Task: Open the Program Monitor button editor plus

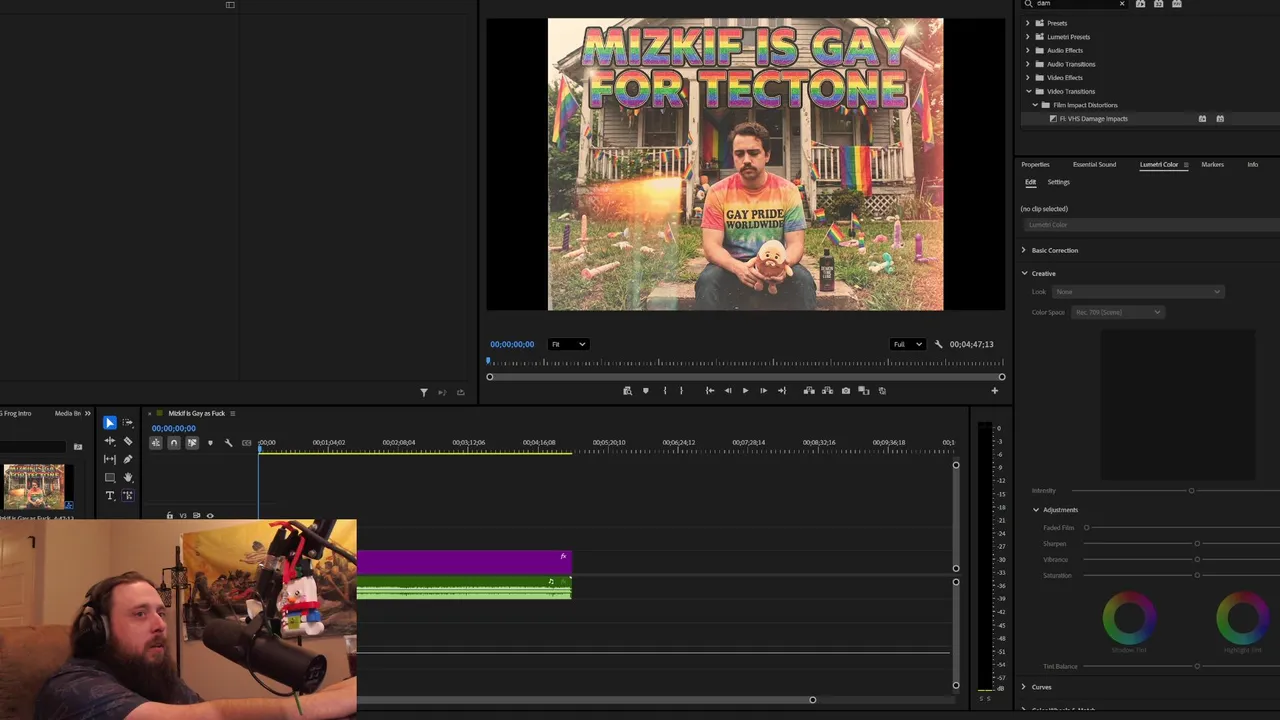Action: tap(994, 391)
